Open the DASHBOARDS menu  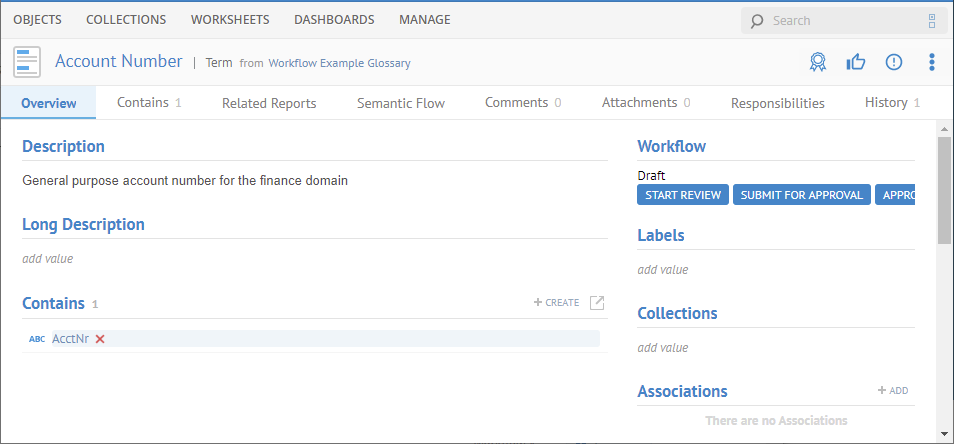334,19
